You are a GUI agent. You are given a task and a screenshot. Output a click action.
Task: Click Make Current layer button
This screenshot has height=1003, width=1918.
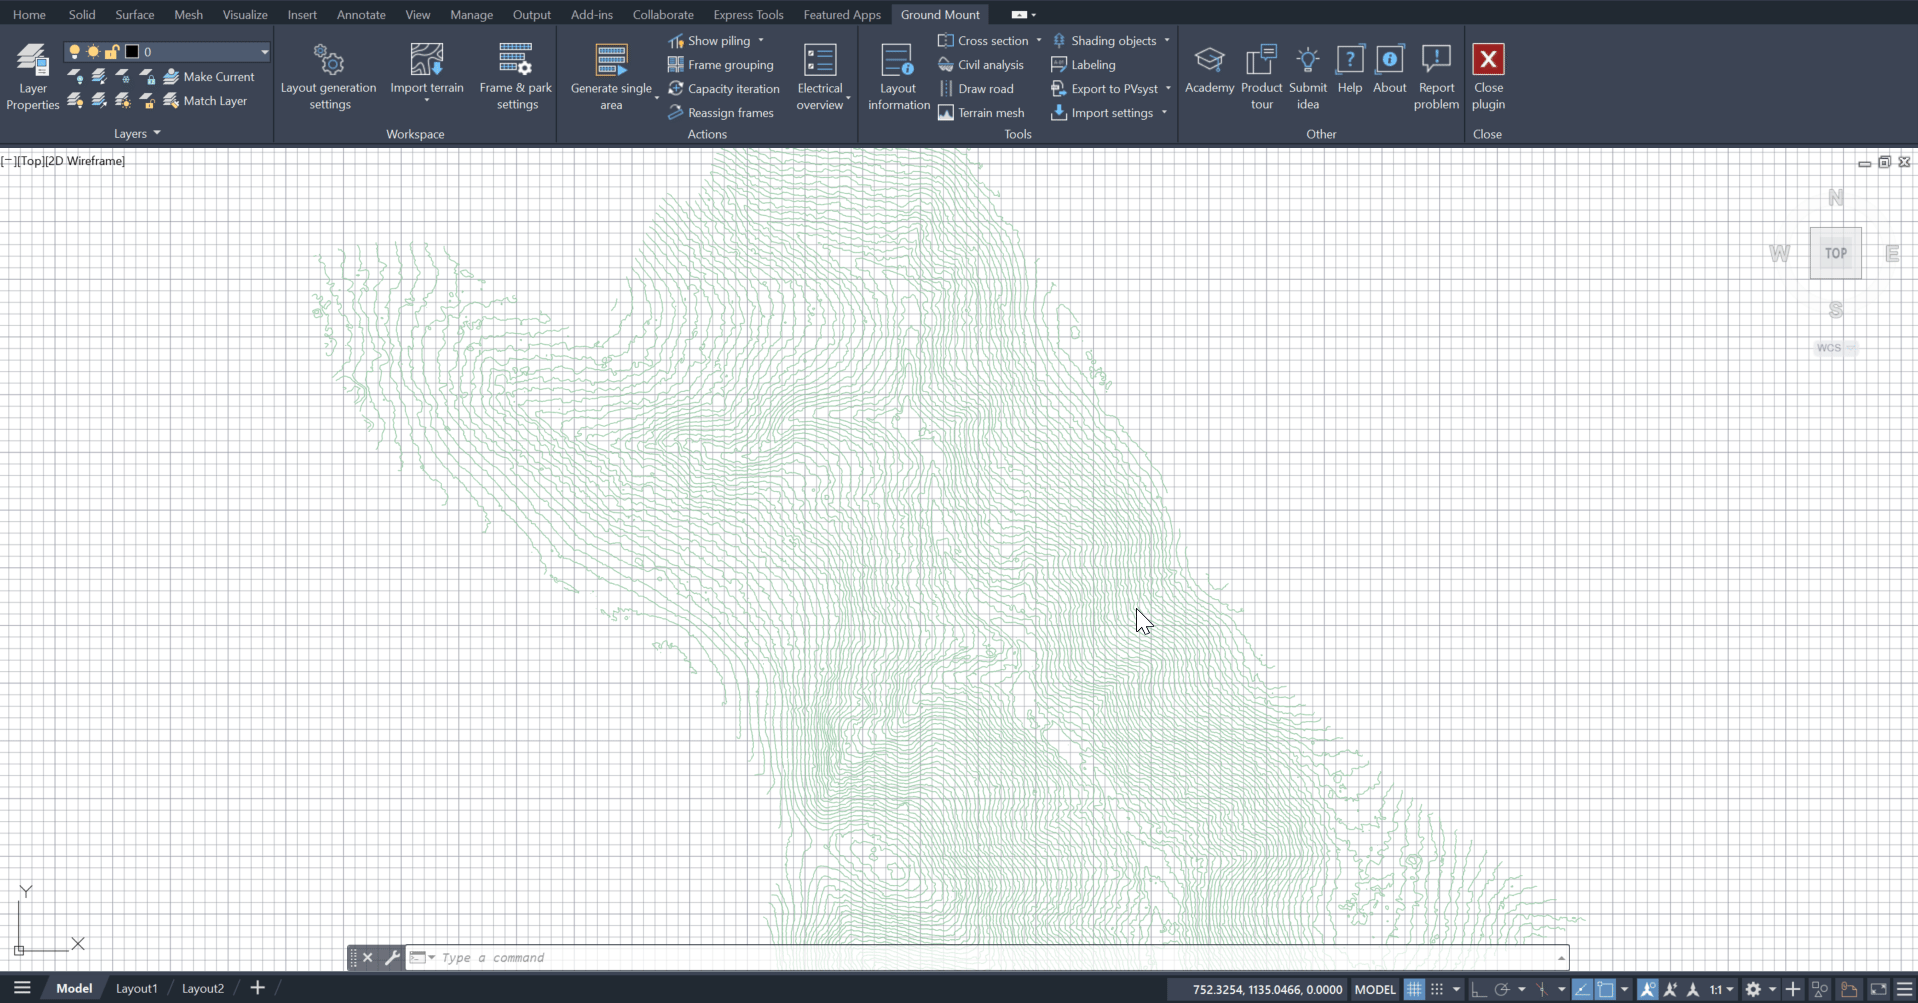coord(209,77)
